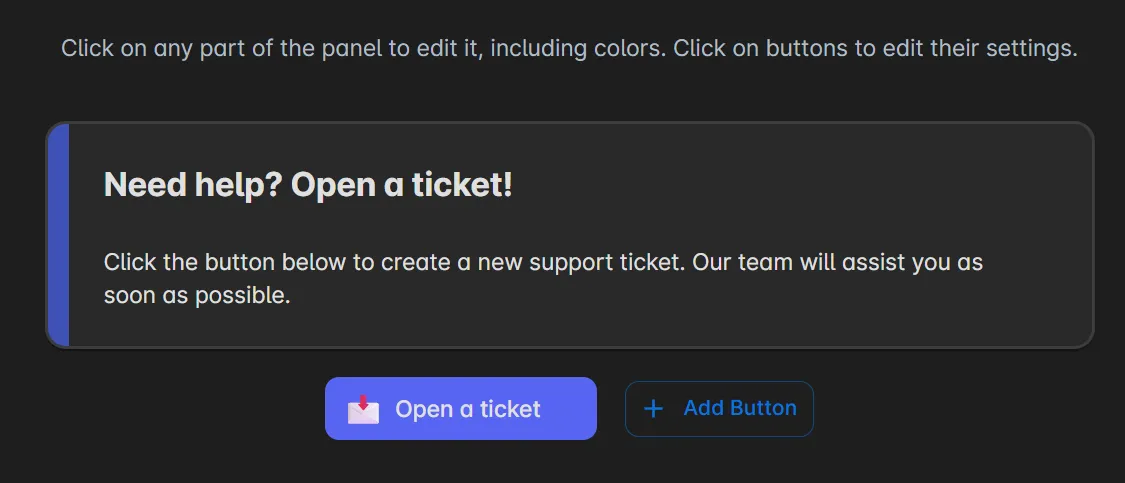Edit the panel description starting "Click the button below"
Image resolution: width=1125 pixels, height=483 pixels.
coord(543,263)
